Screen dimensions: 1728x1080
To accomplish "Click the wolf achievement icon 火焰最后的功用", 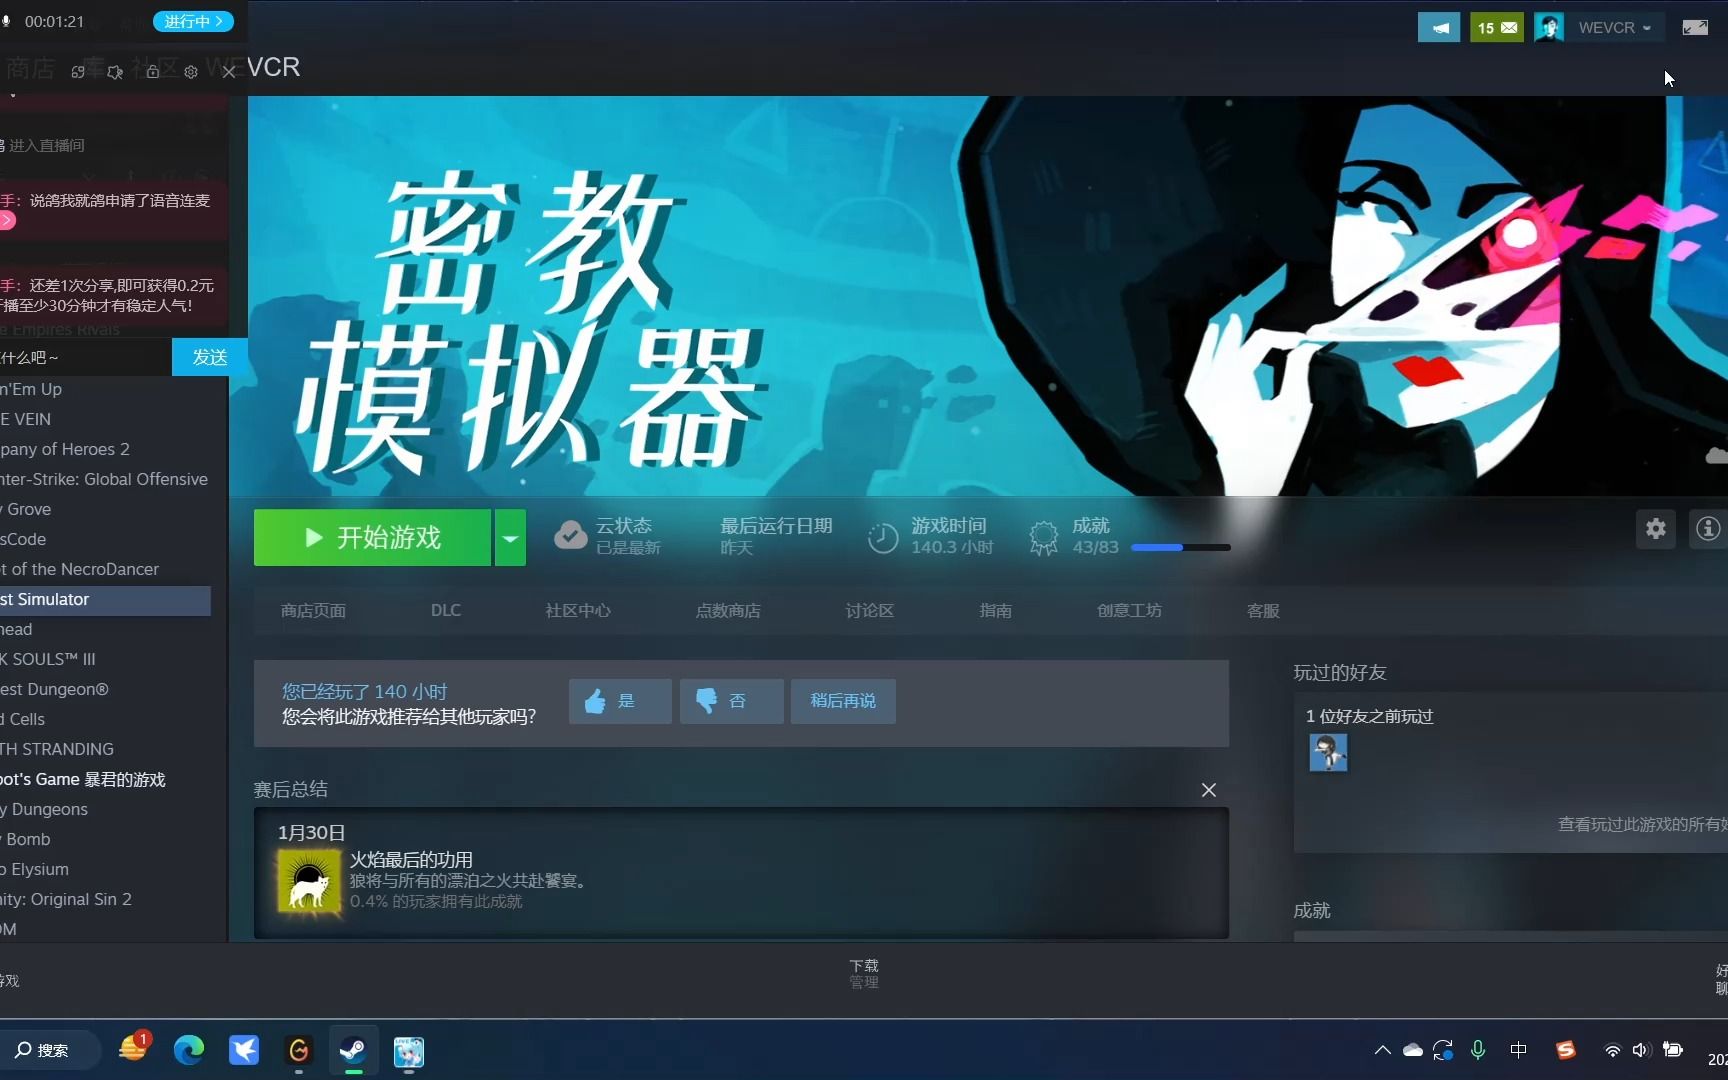I will [x=309, y=880].
